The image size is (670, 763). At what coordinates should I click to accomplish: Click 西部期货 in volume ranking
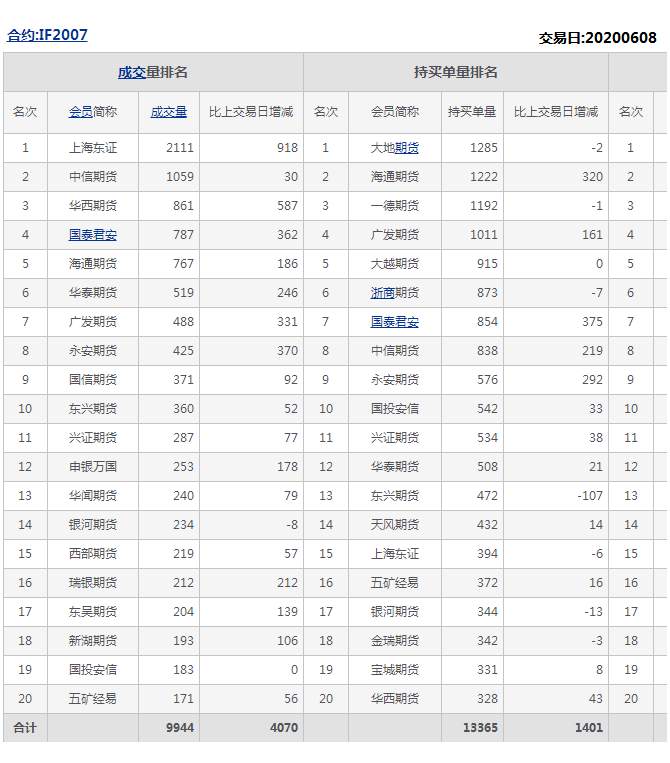(x=93, y=554)
